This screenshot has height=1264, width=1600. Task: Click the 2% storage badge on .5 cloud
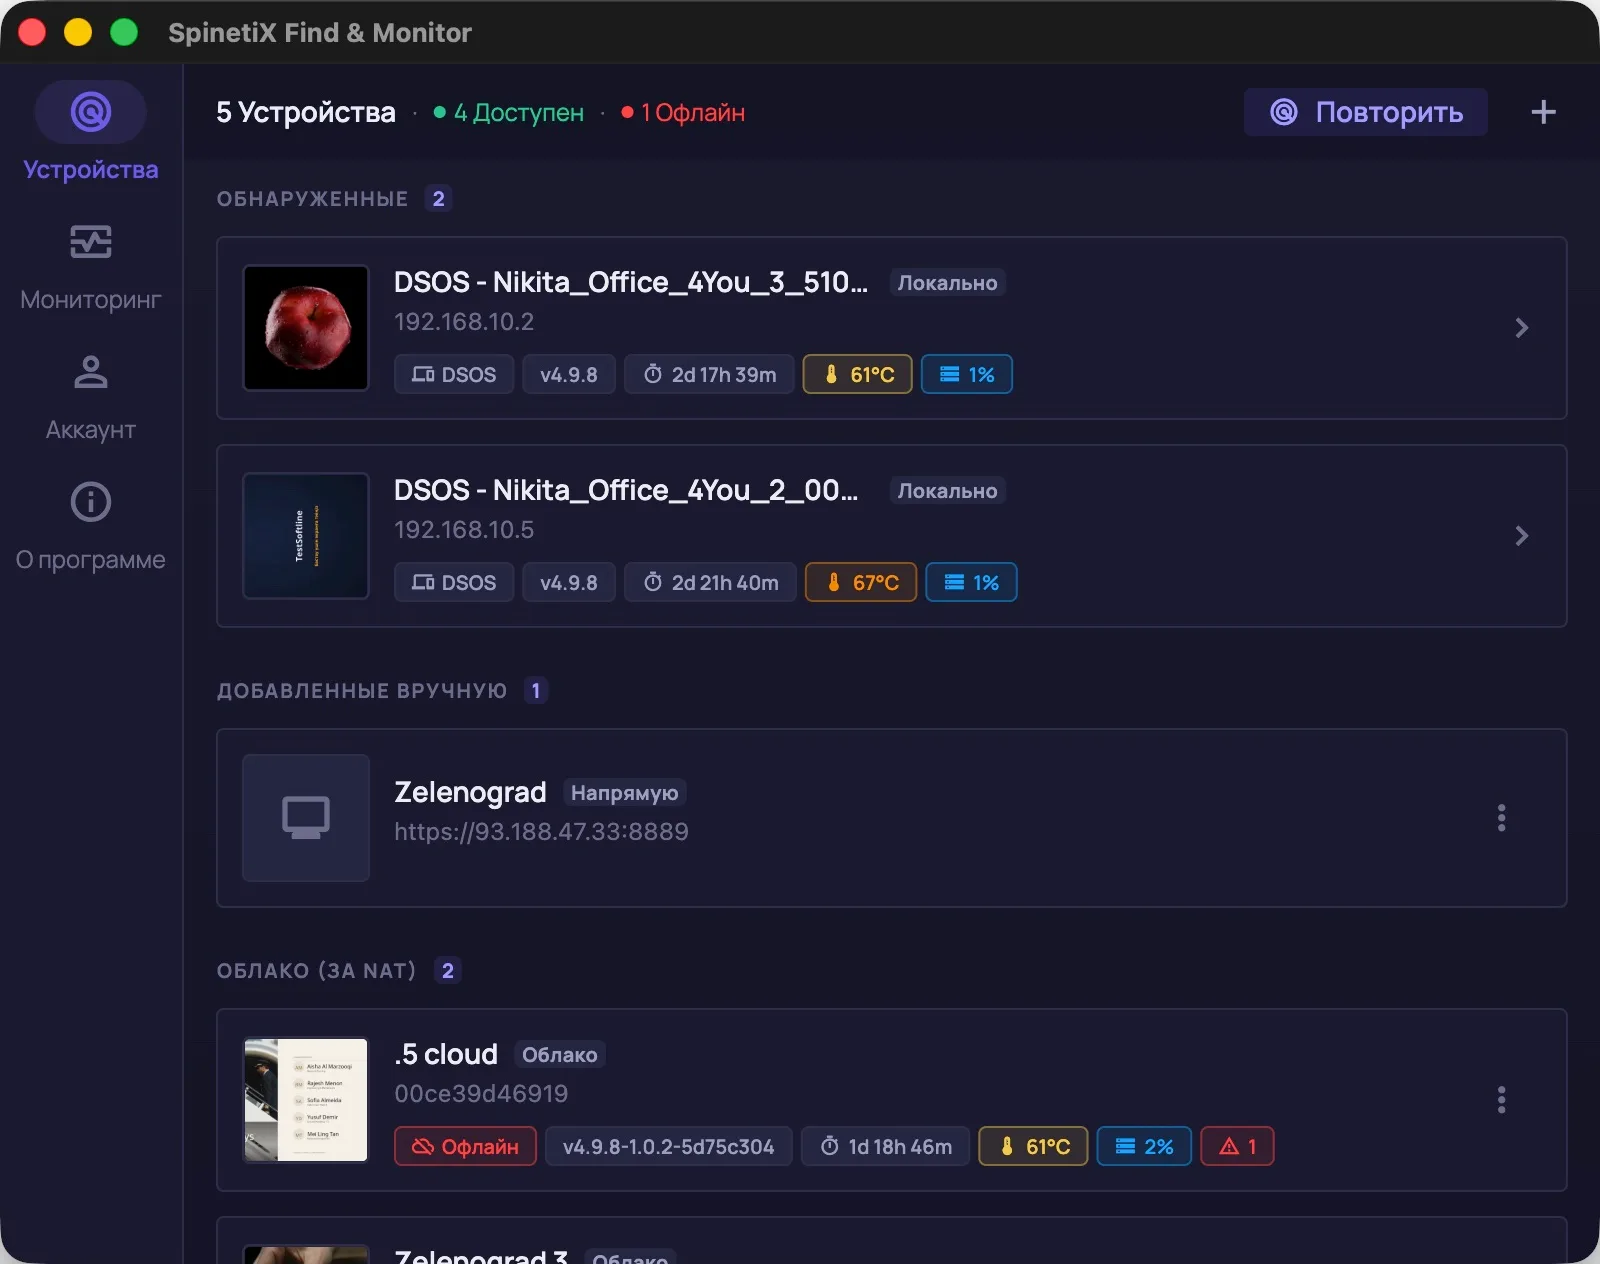coord(1144,1147)
